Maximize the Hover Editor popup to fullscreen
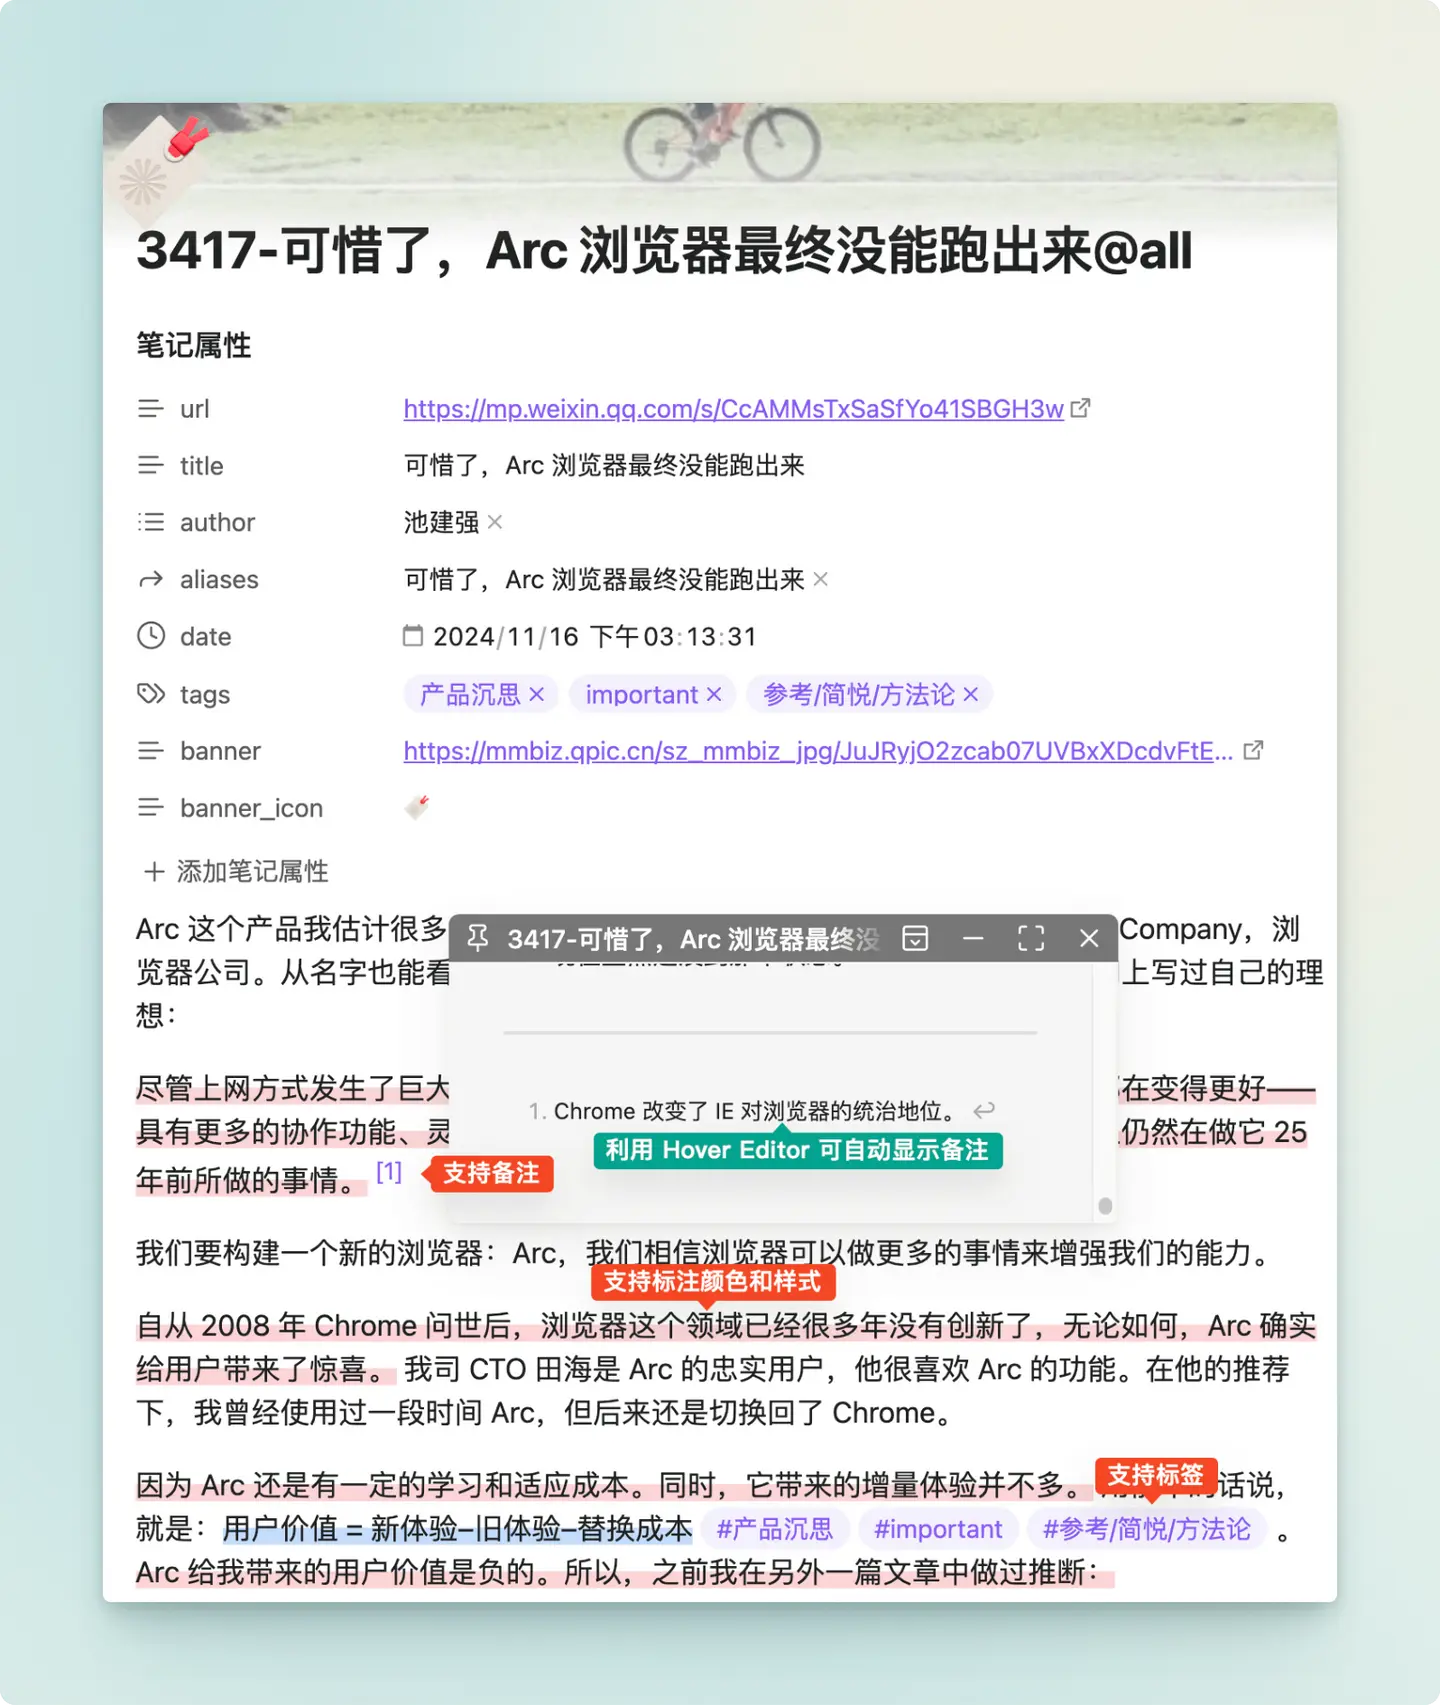The width and height of the screenshot is (1440, 1705). 1031,938
